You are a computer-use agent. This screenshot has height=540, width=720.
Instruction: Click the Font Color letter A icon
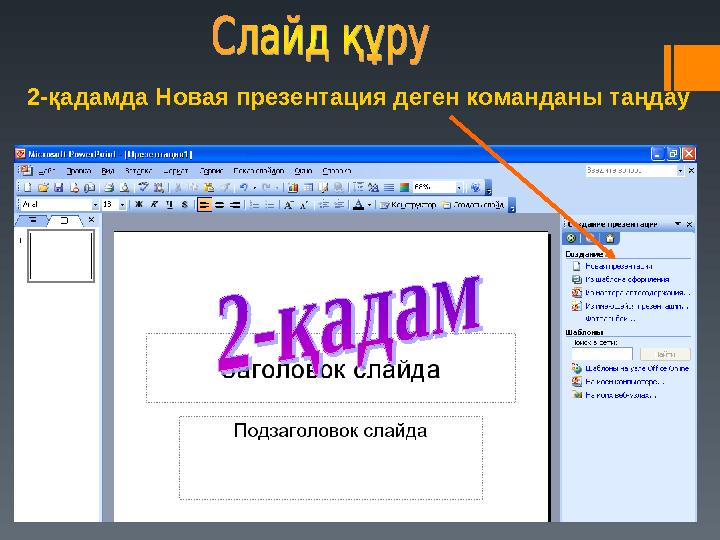(358, 205)
